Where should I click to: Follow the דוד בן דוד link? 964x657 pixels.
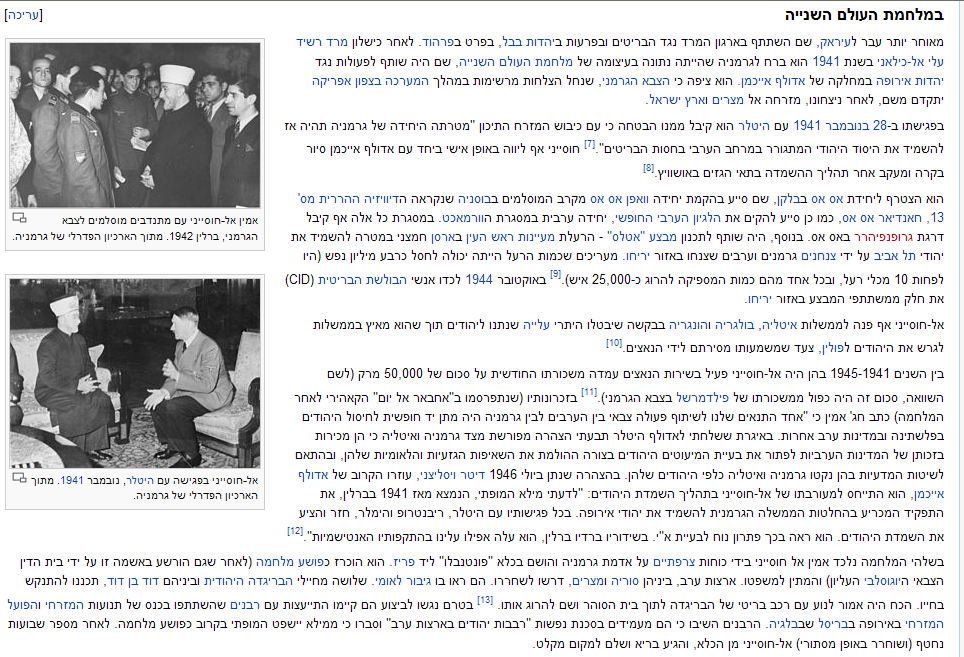(132, 581)
